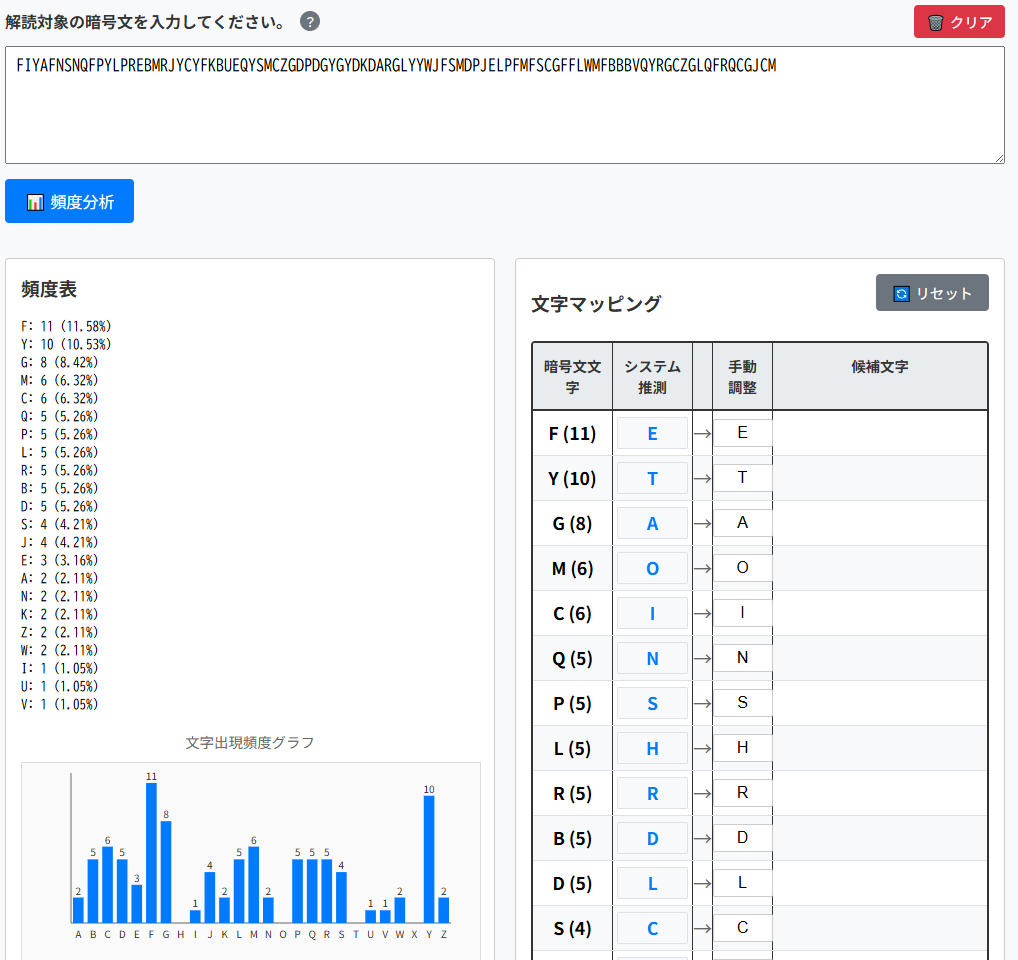Image resolution: width=1018 pixels, height=960 pixels.
Task: Click the 頻度分析 frequency analysis button
Action: (69, 202)
